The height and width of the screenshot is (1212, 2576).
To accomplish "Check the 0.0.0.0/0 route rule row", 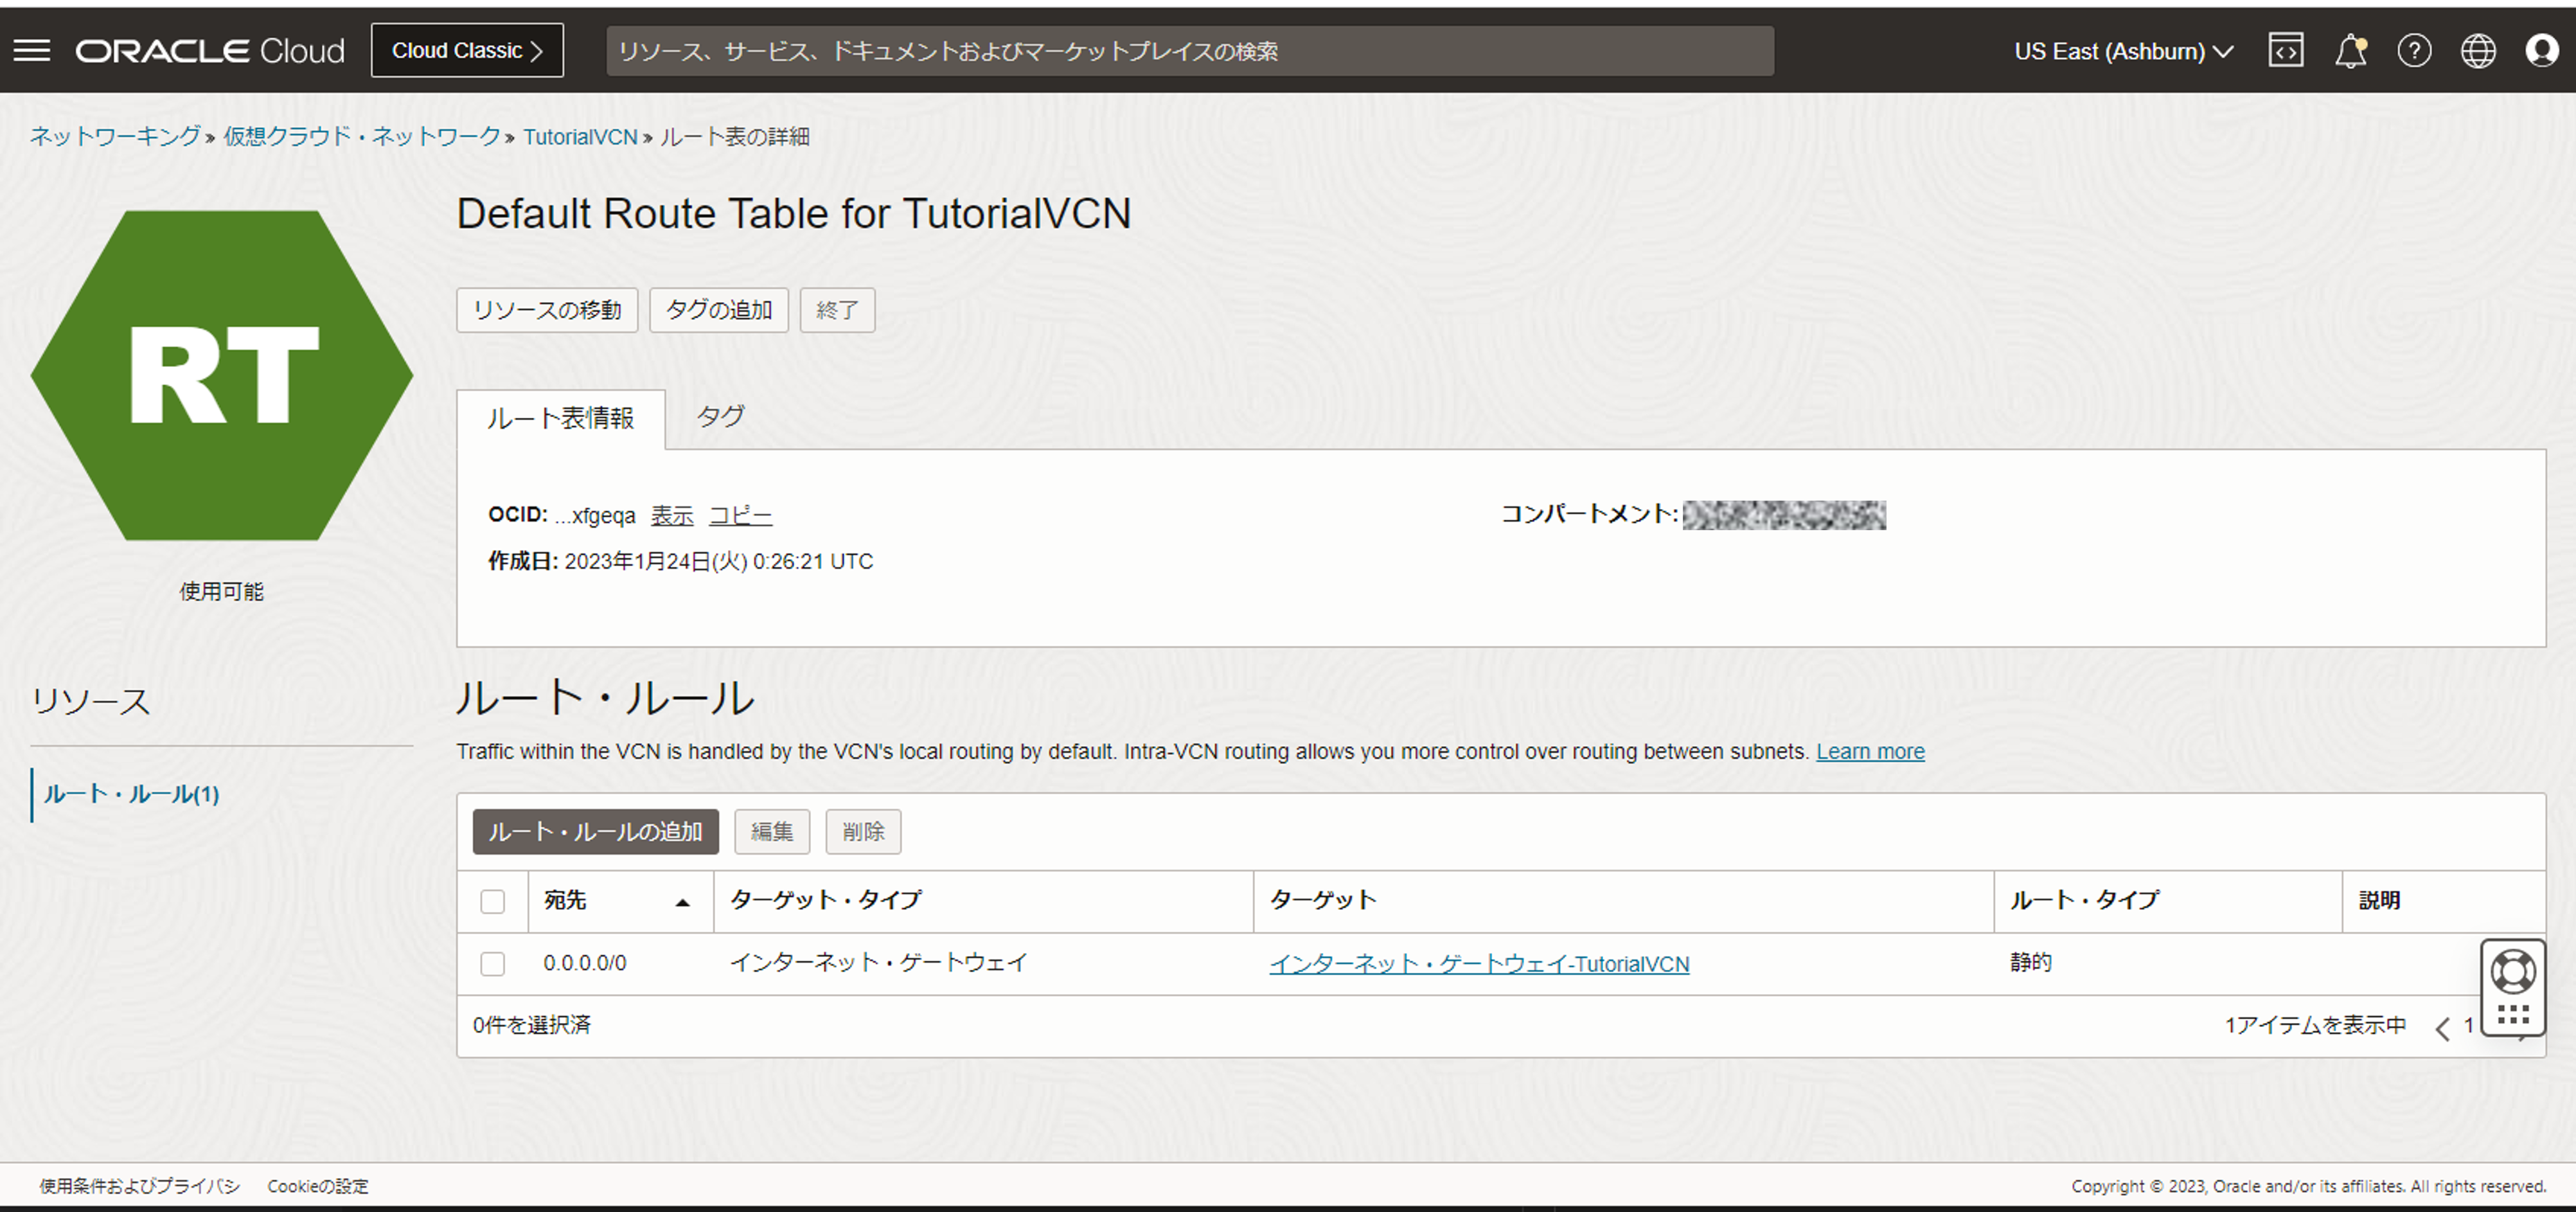I will (x=492, y=963).
